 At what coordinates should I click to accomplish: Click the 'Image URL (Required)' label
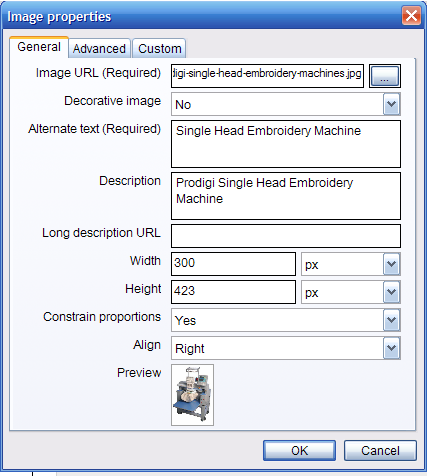tap(98, 73)
